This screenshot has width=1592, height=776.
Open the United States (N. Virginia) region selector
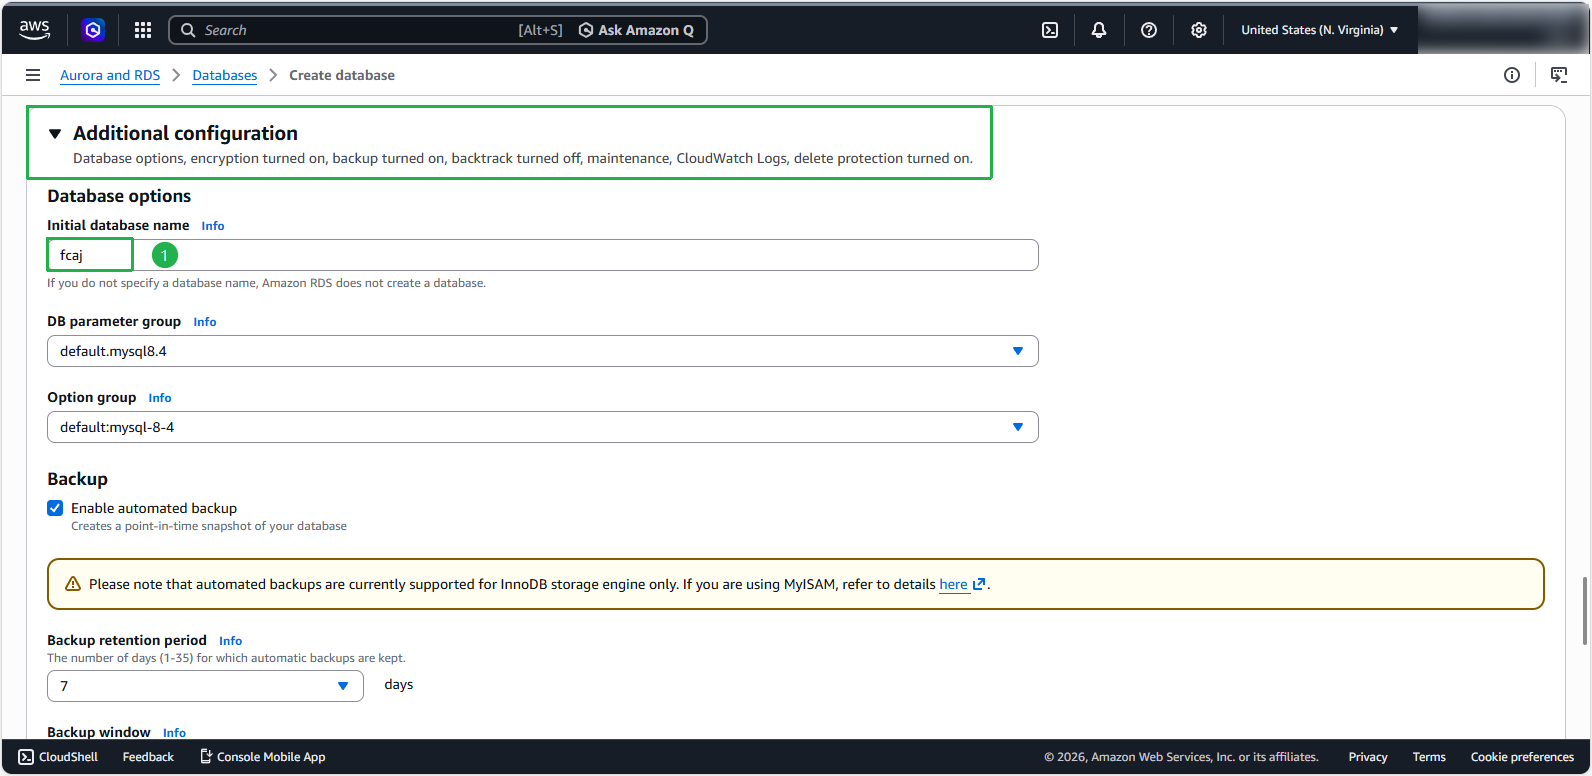coord(1320,30)
